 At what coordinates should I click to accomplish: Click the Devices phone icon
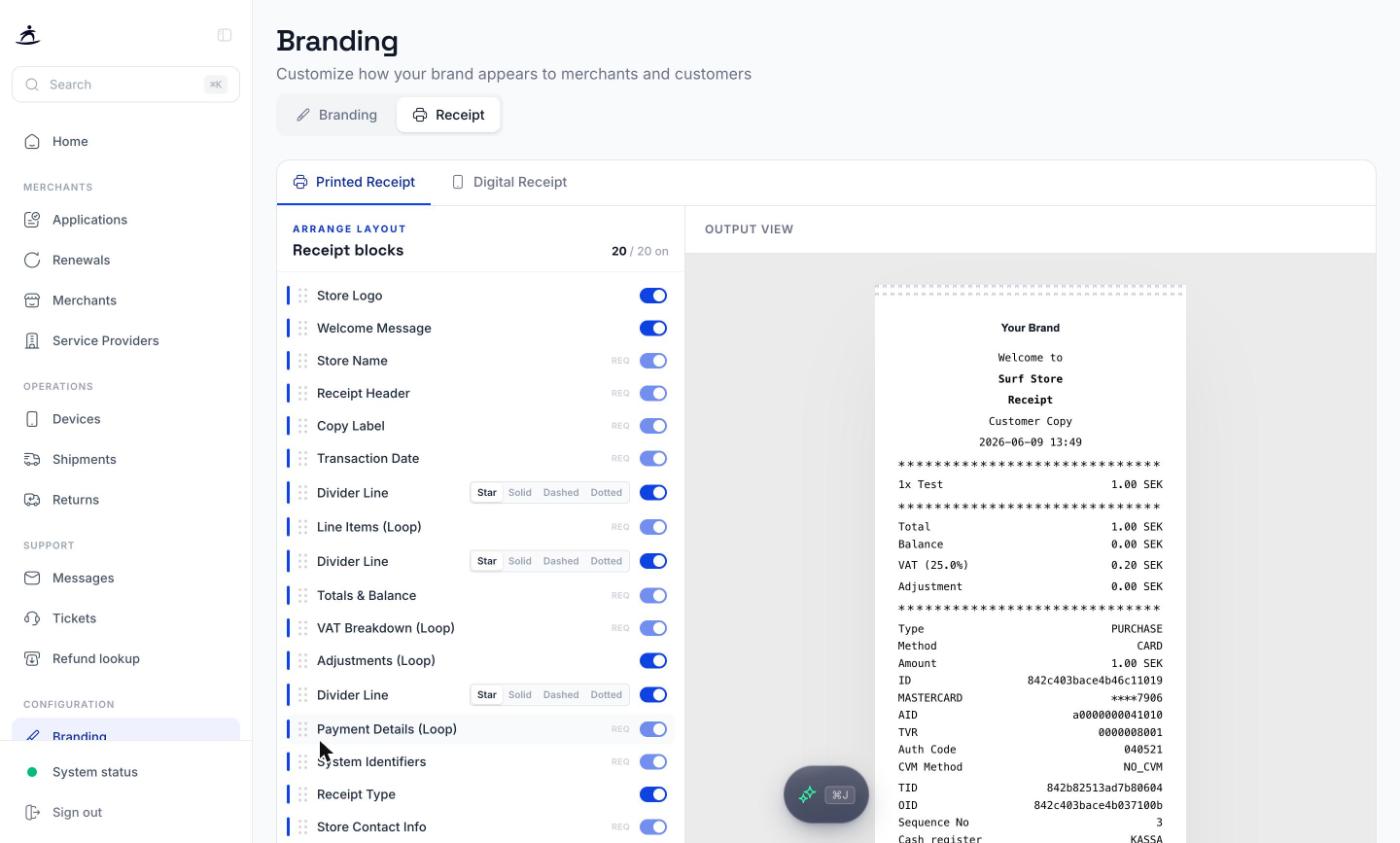32,419
